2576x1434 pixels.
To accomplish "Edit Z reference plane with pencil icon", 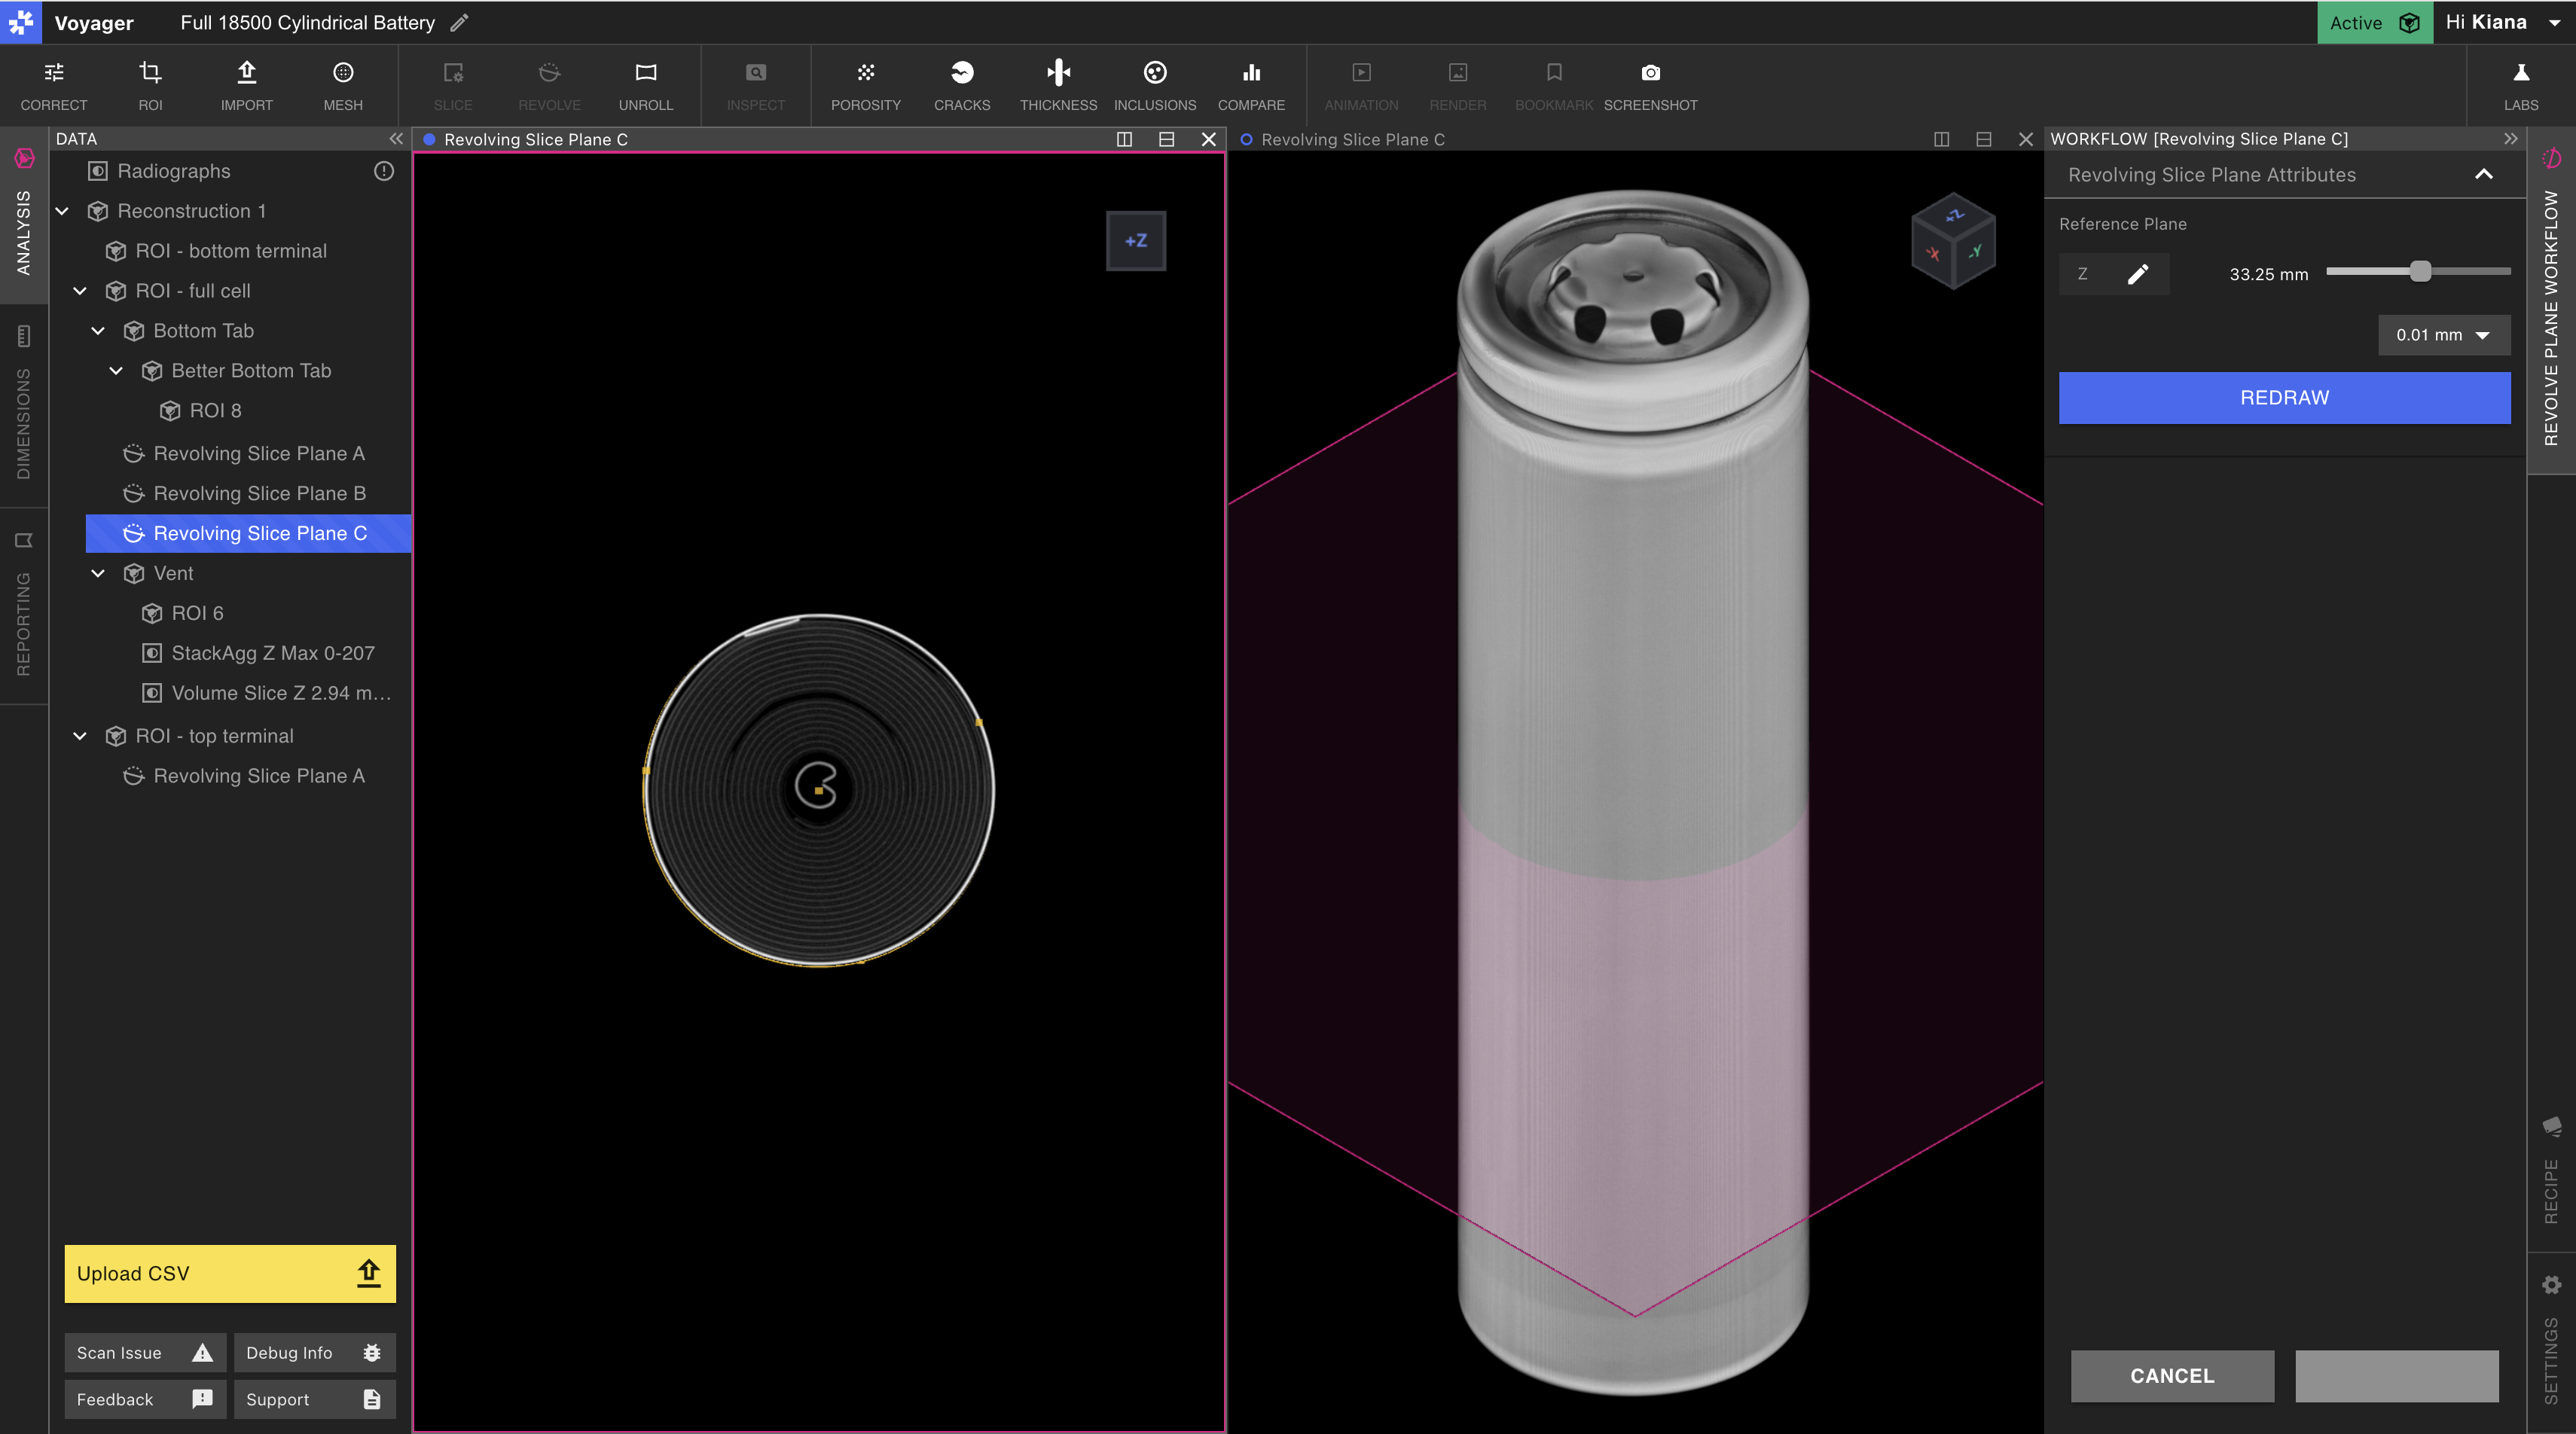I will [2138, 274].
